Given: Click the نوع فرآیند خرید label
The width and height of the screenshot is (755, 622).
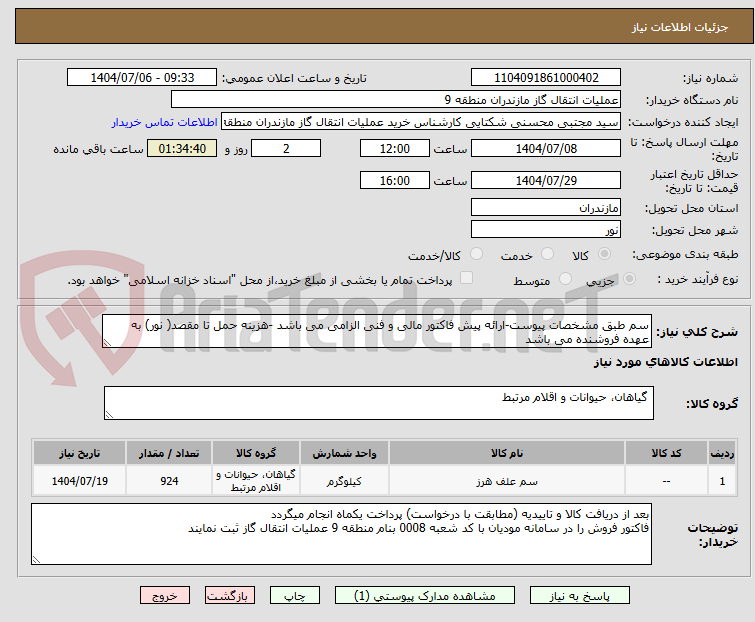Looking at the screenshot, I should 697,279.
